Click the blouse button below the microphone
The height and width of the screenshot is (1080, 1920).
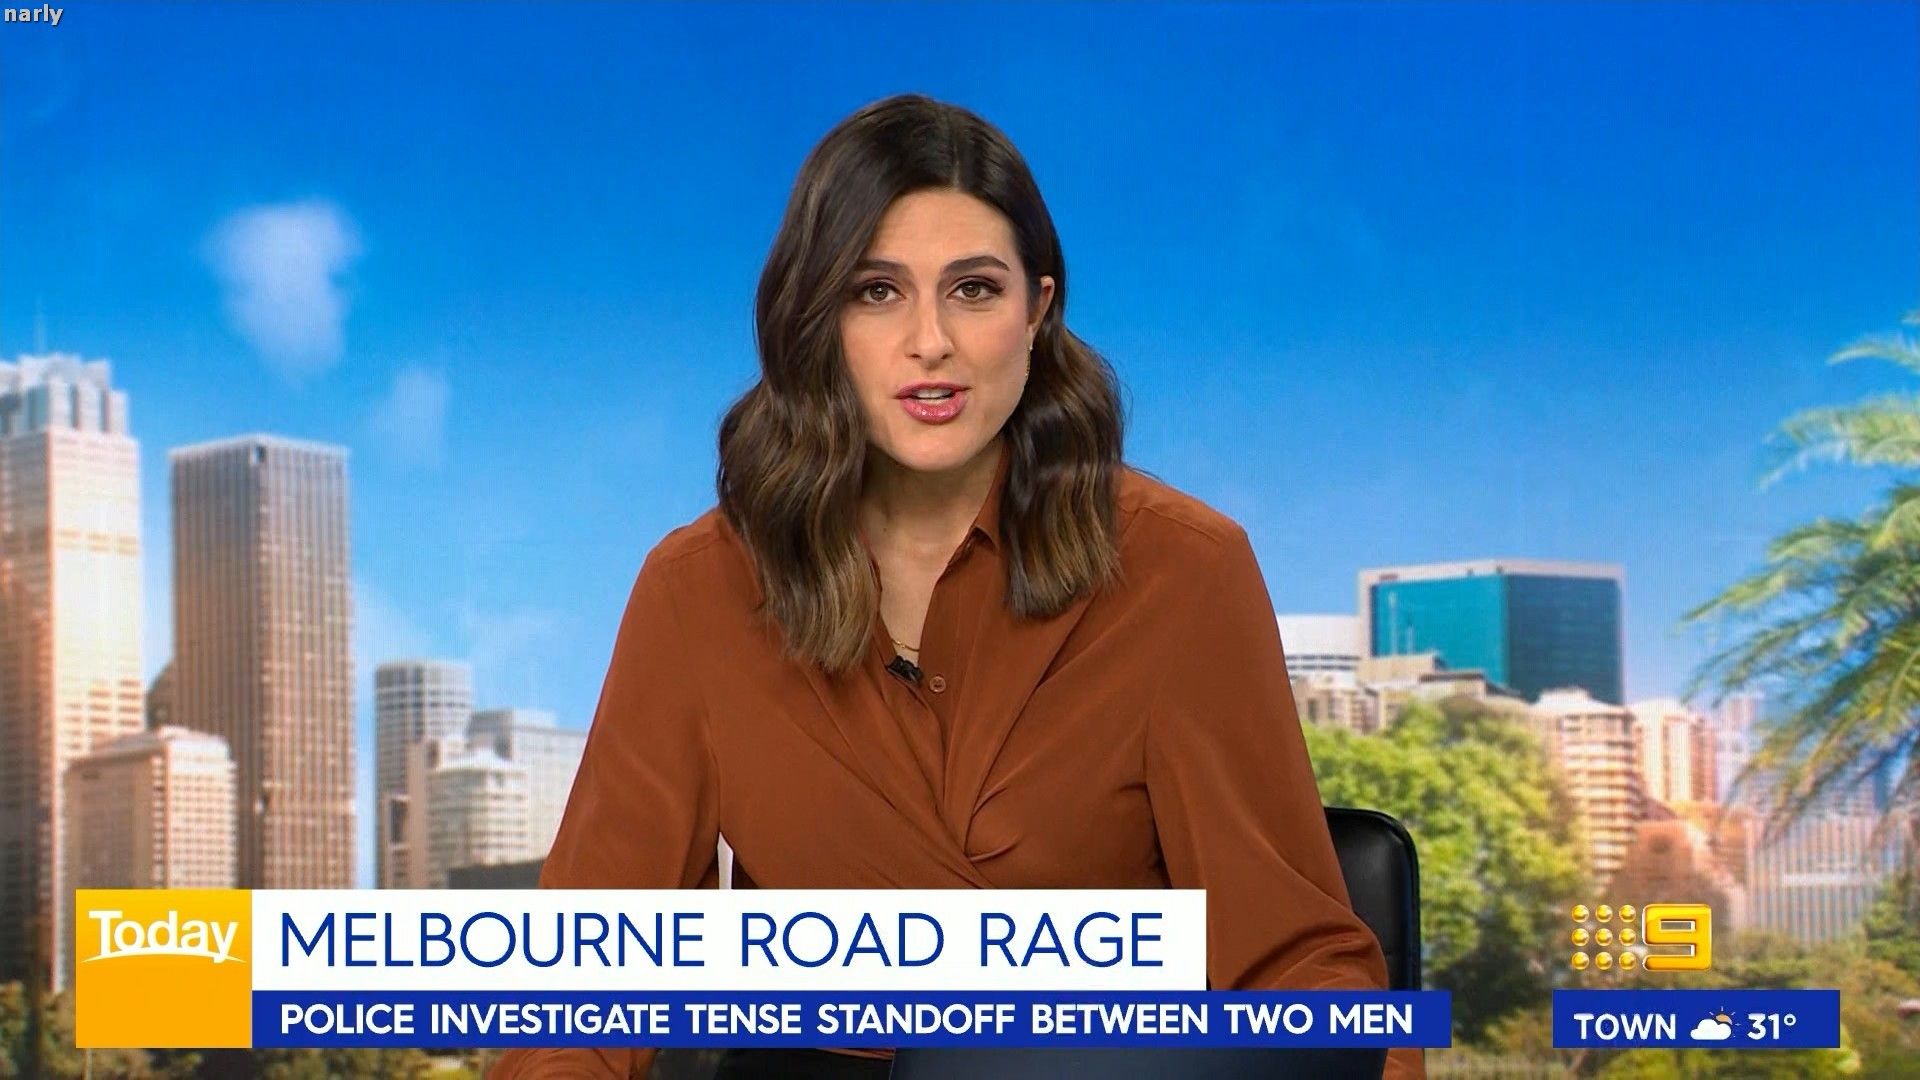[x=937, y=684]
